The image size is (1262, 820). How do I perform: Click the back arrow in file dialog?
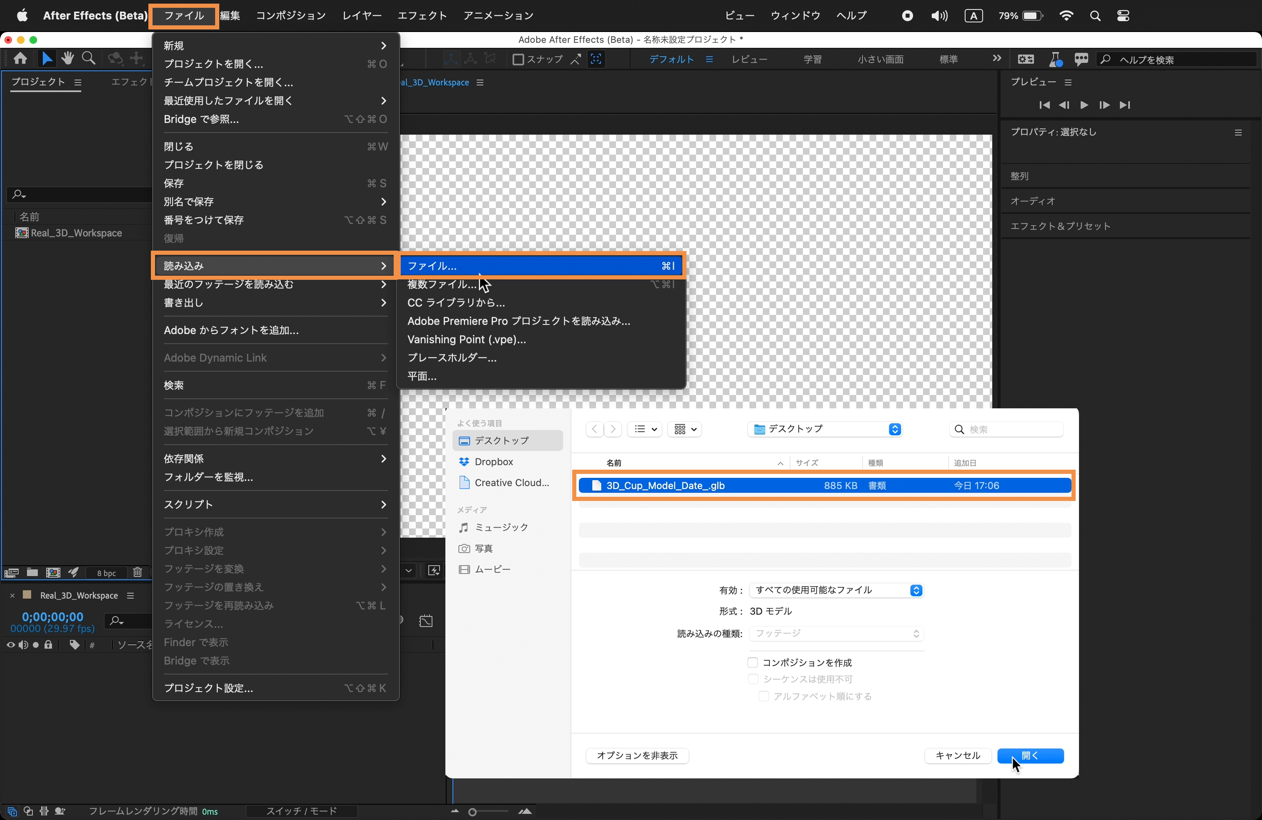point(595,429)
